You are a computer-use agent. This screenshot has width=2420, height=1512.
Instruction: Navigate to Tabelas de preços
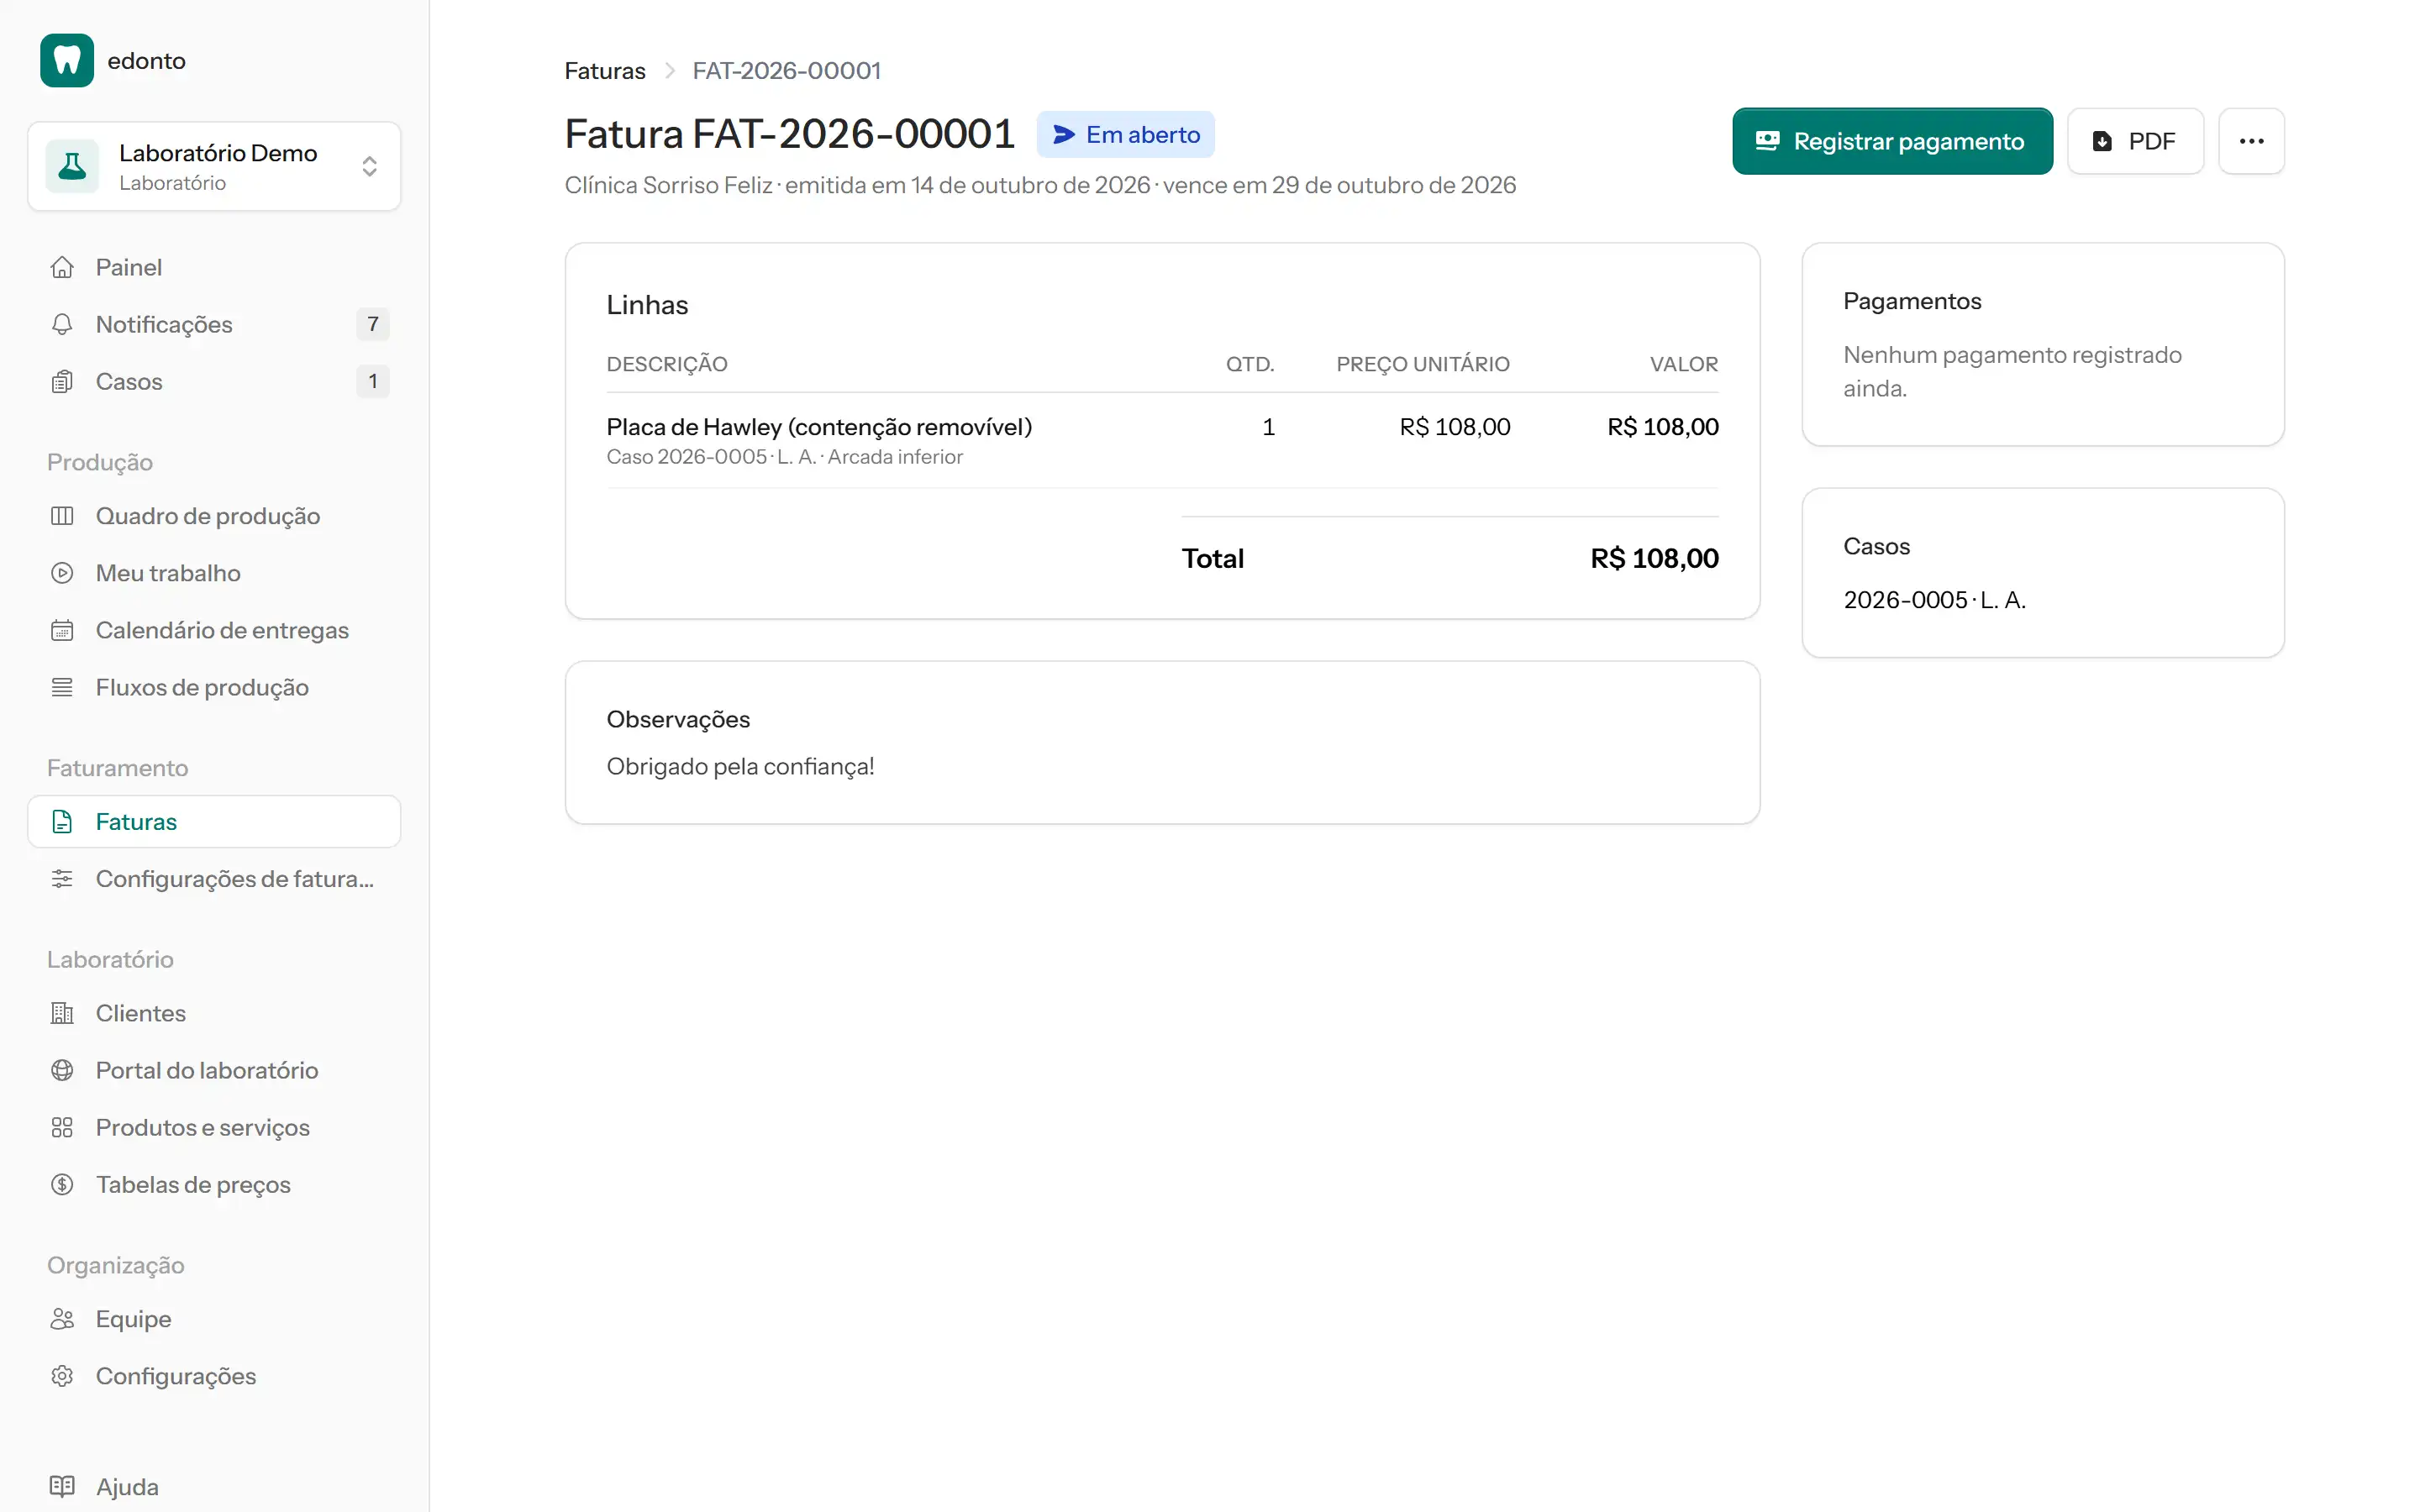(x=214, y=1184)
